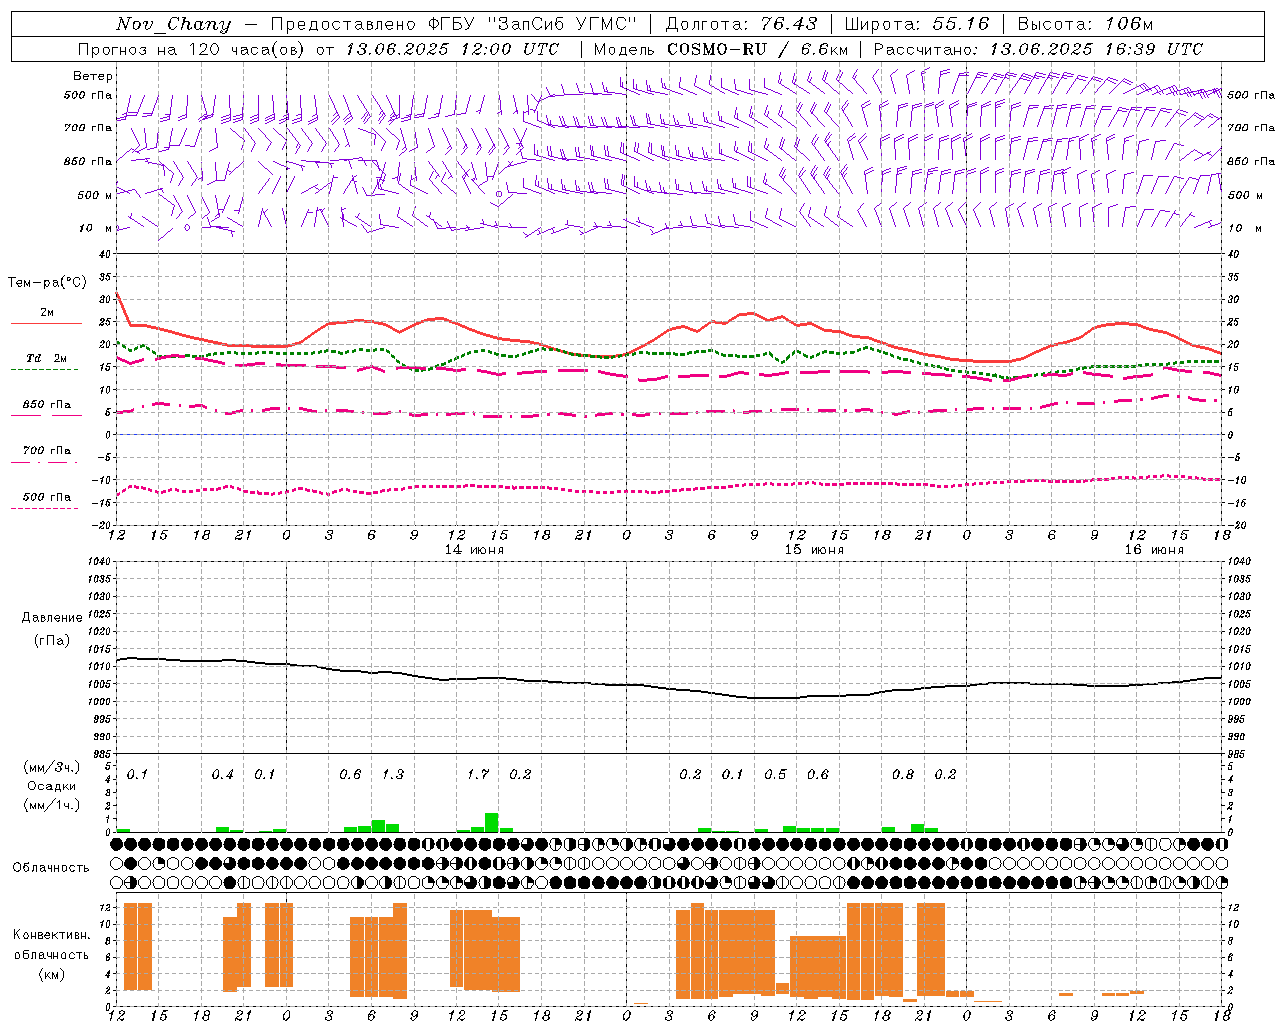Click the 1.7 precipitation value
The width and height of the screenshot is (1280, 1024).
tap(478, 775)
